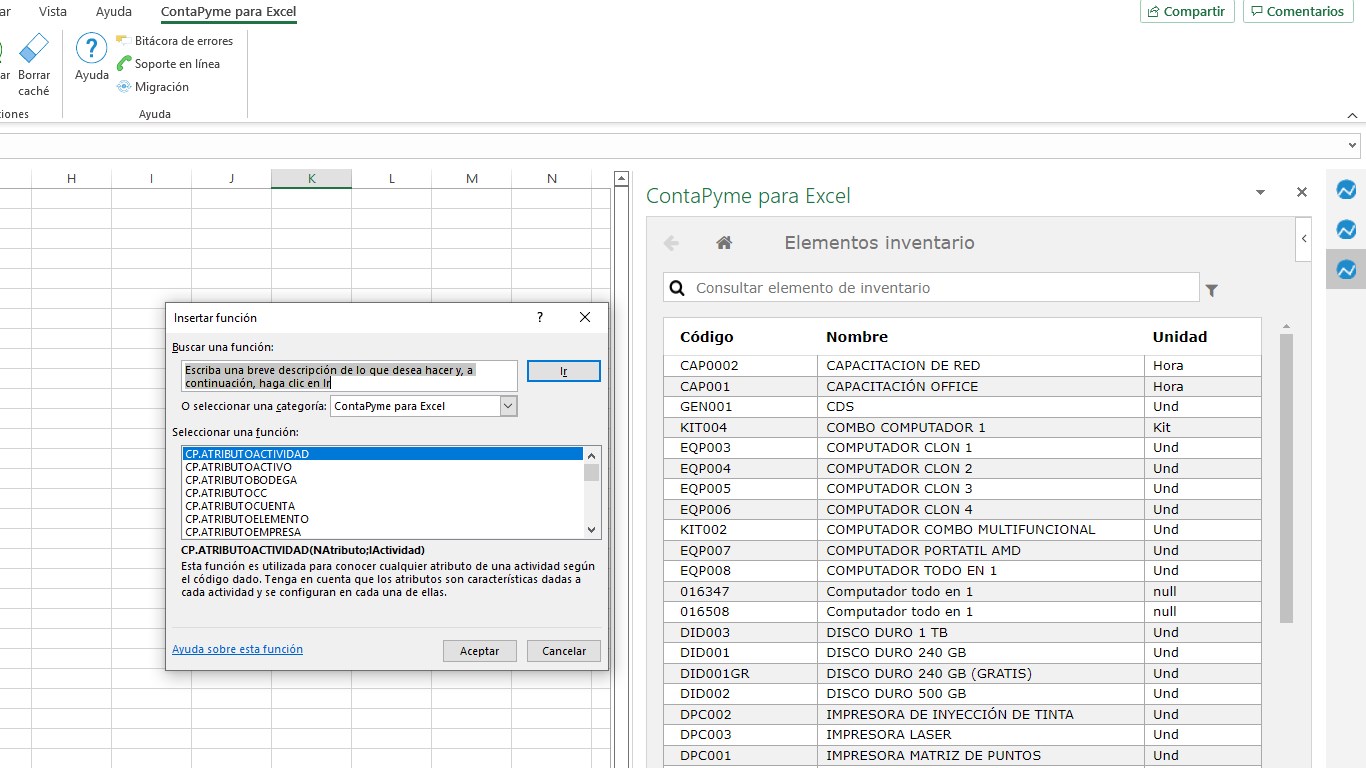This screenshot has width=1366, height=768.
Task: Click the Borrar caché eraser icon
Action: pyautogui.click(x=34, y=48)
